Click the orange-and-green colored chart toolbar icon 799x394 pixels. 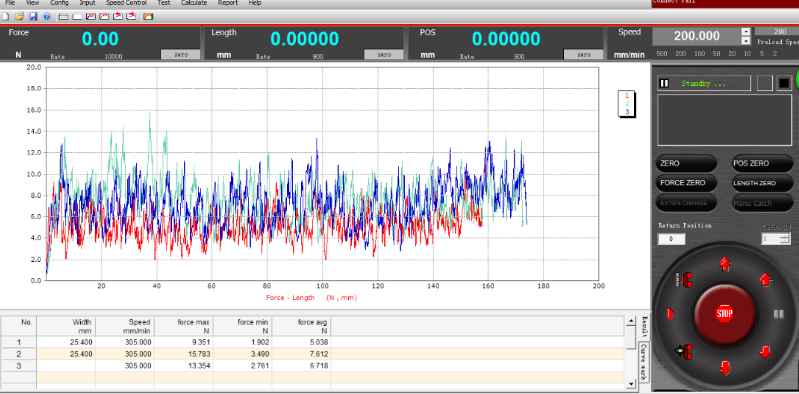point(148,17)
